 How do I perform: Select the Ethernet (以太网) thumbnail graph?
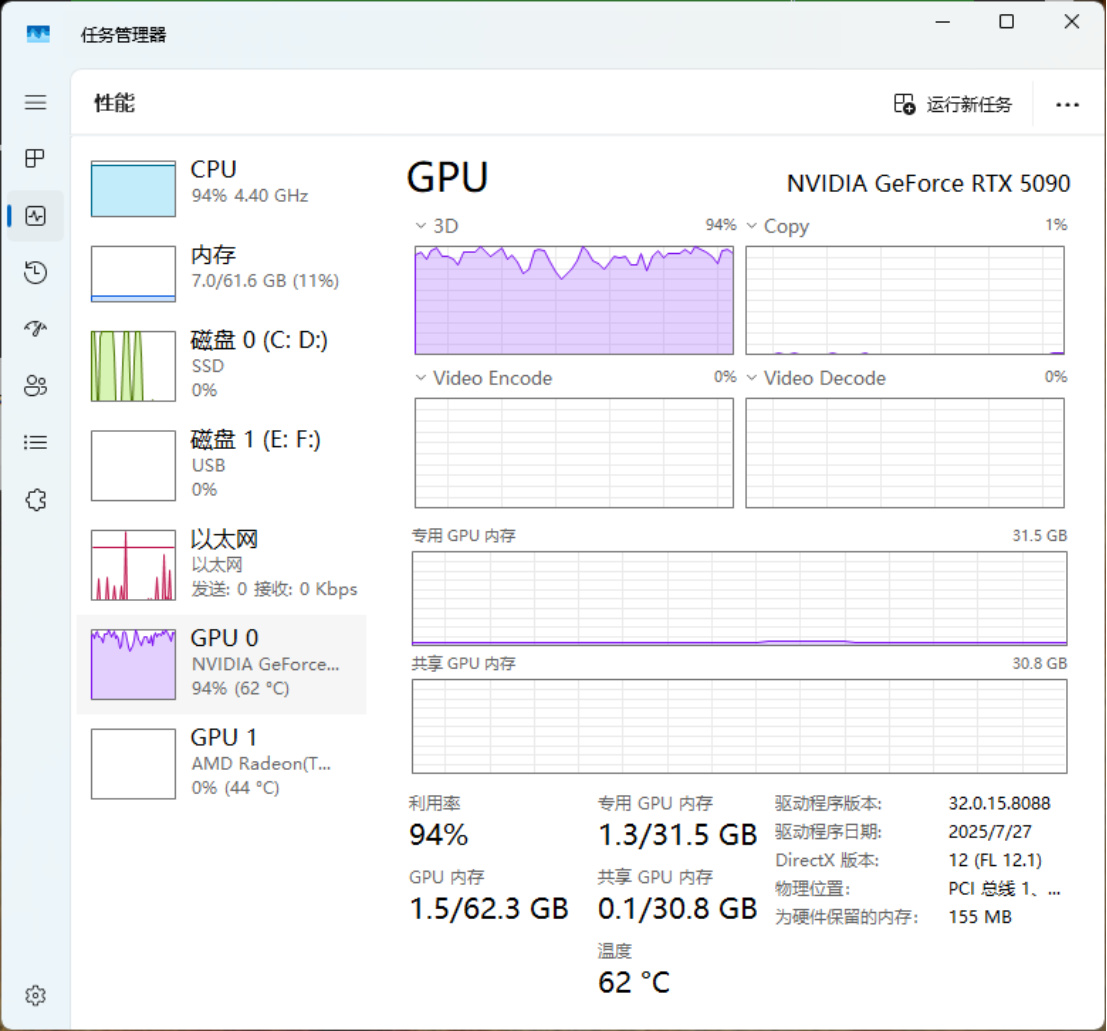coord(133,565)
